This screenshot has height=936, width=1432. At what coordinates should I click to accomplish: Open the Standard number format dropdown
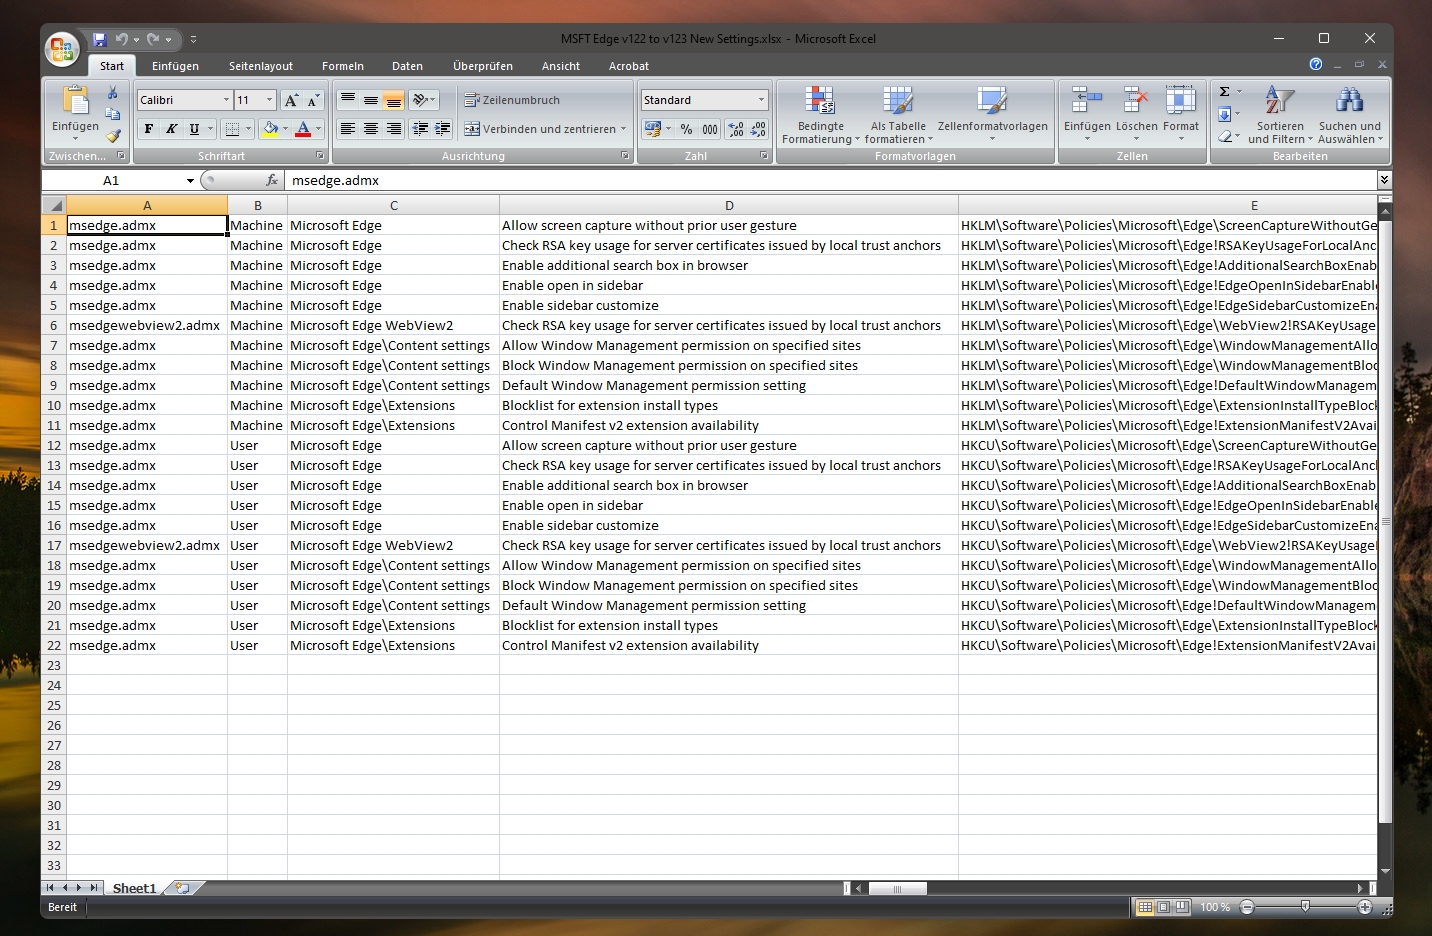tap(761, 100)
